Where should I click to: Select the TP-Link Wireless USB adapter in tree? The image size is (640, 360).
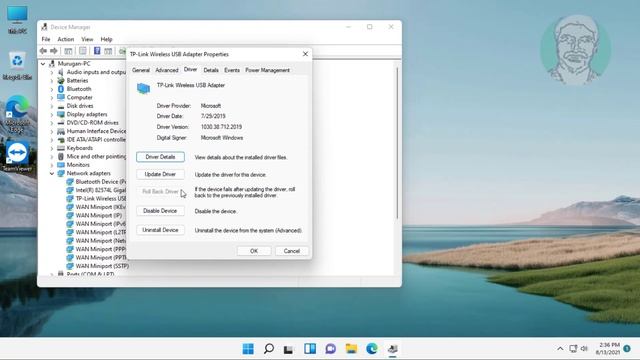101,198
